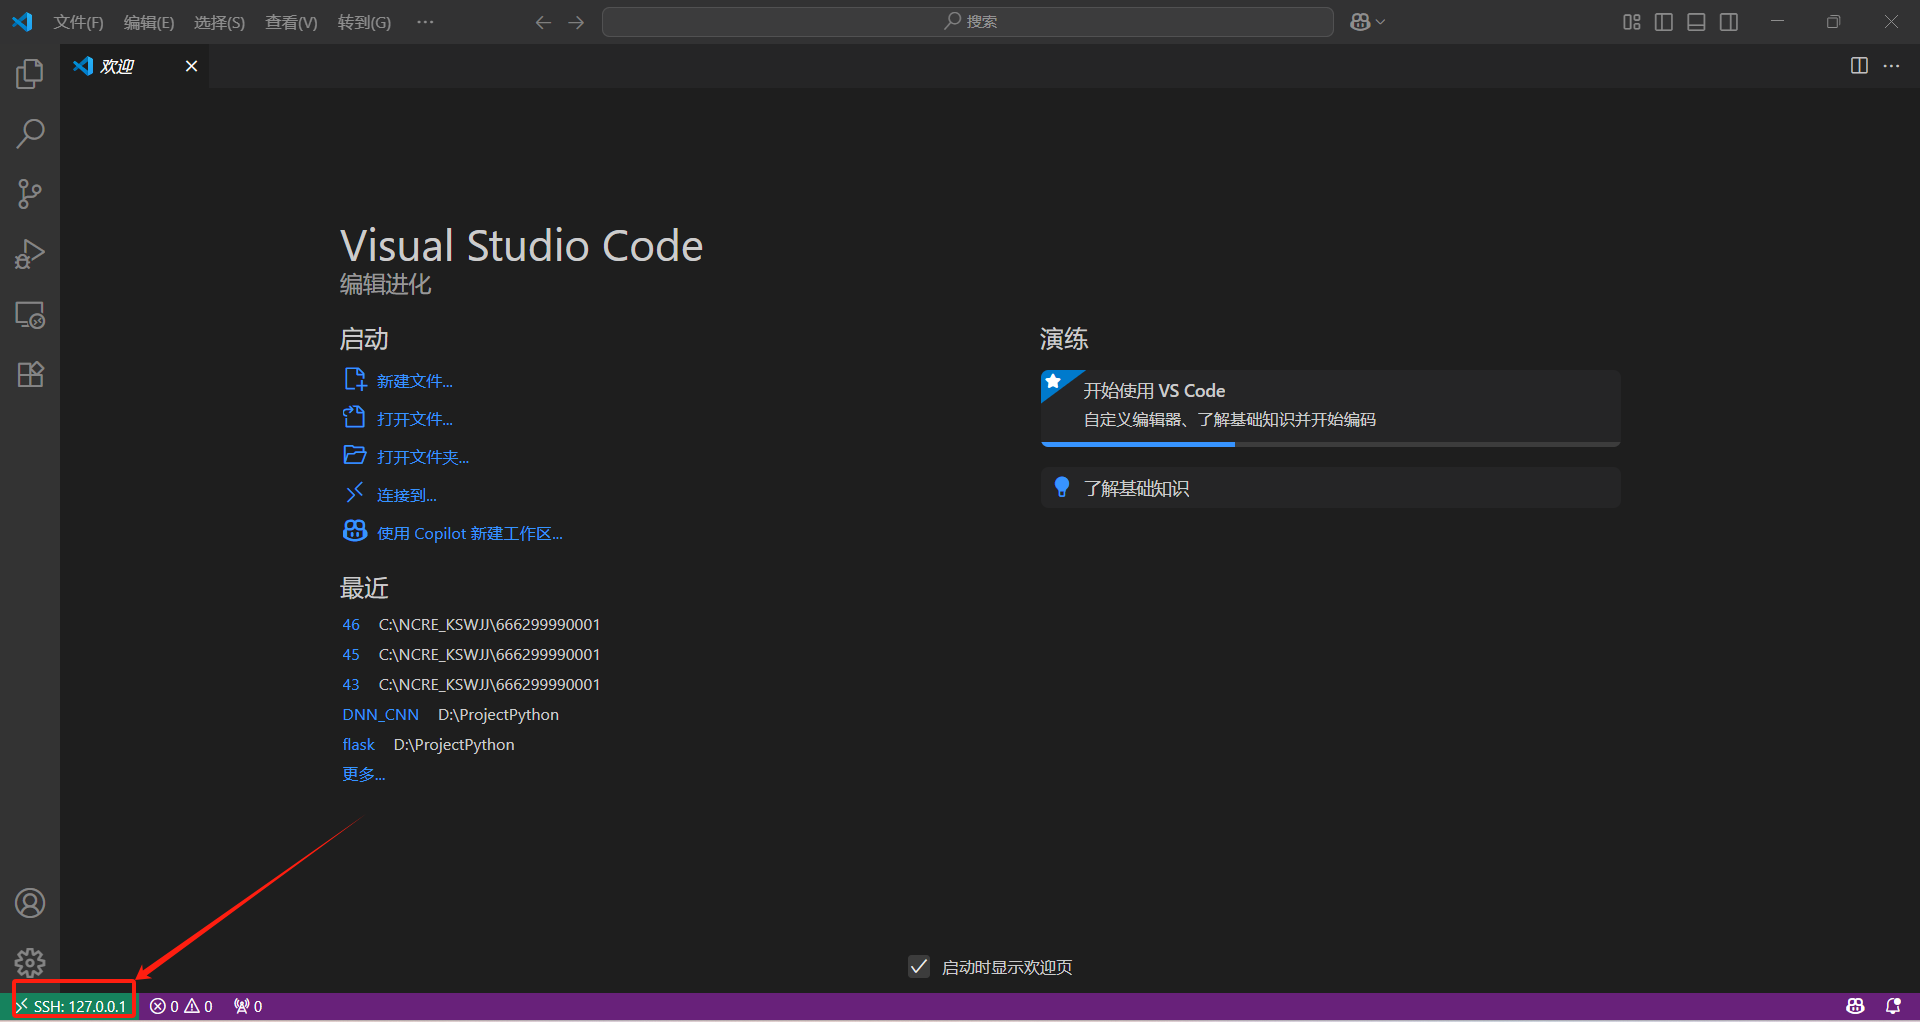Click the 打开文件夹... link
This screenshot has width=1920, height=1022.
[423, 457]
